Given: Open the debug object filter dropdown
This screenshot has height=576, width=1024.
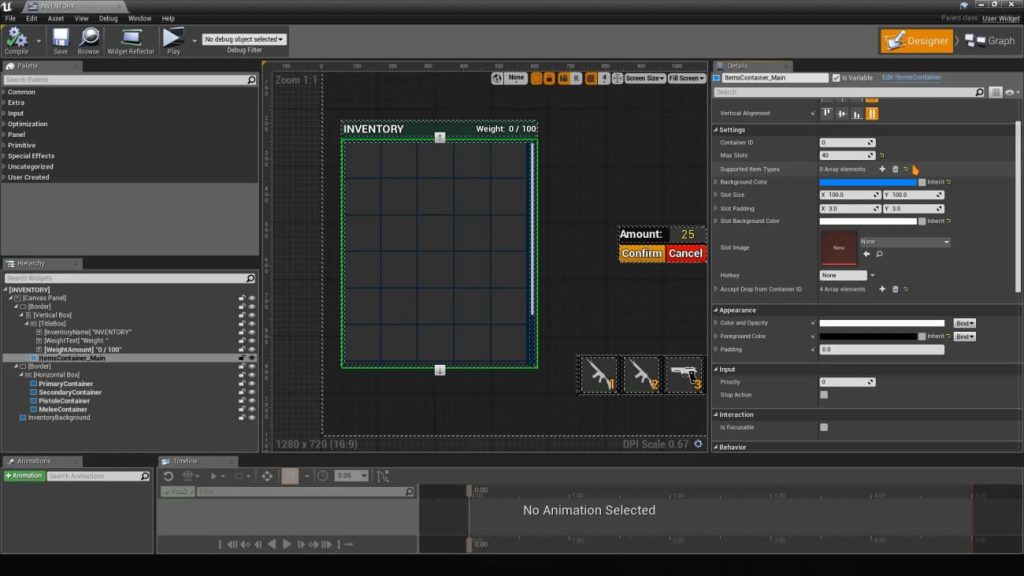Looking at the screenshot, I should [244, 39].
